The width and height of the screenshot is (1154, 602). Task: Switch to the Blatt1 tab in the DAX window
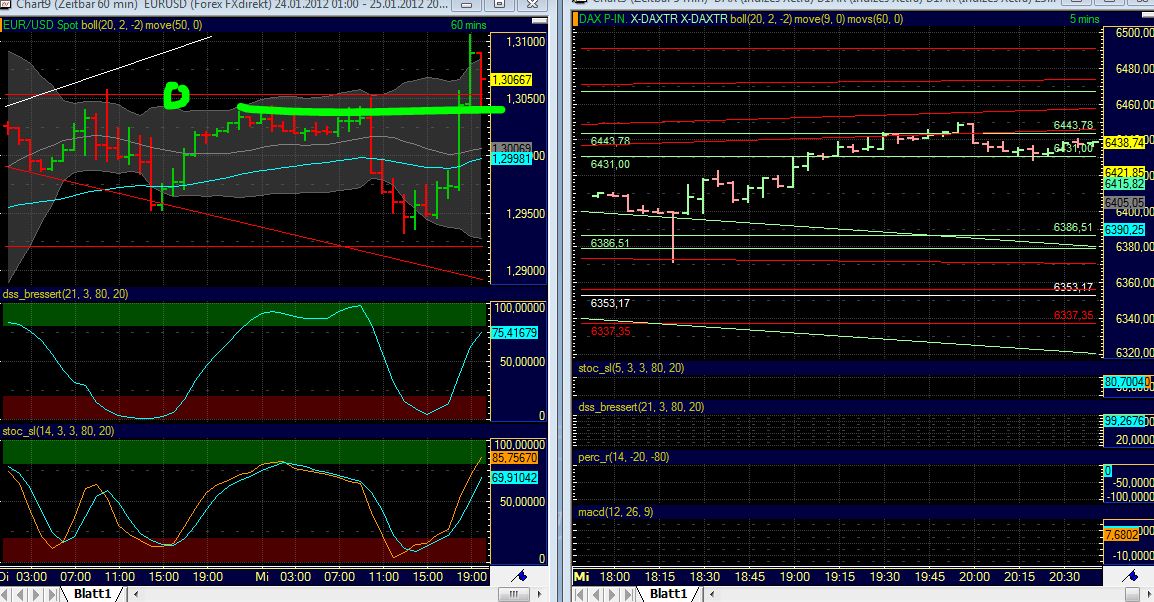click(670, 594)
